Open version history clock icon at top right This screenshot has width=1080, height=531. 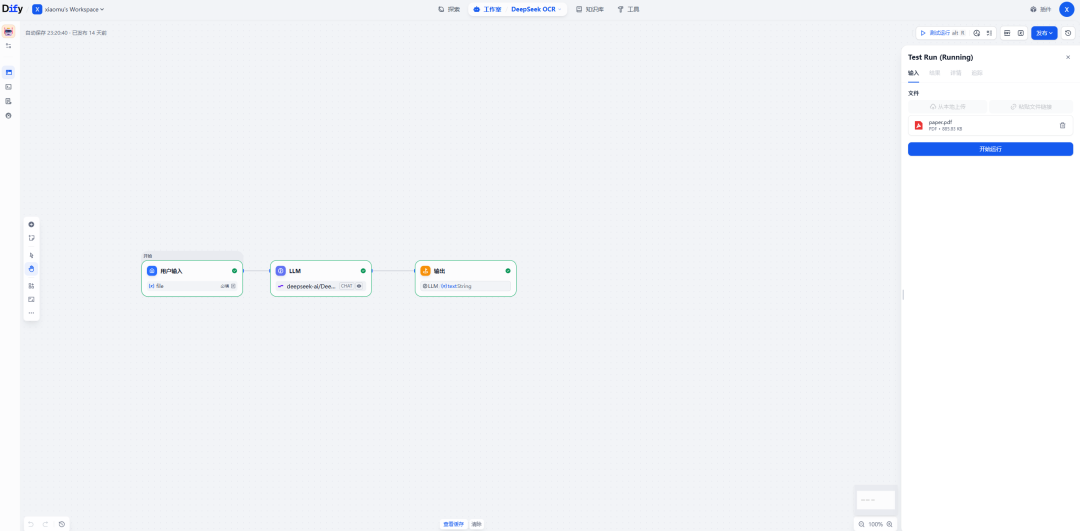1068,33
